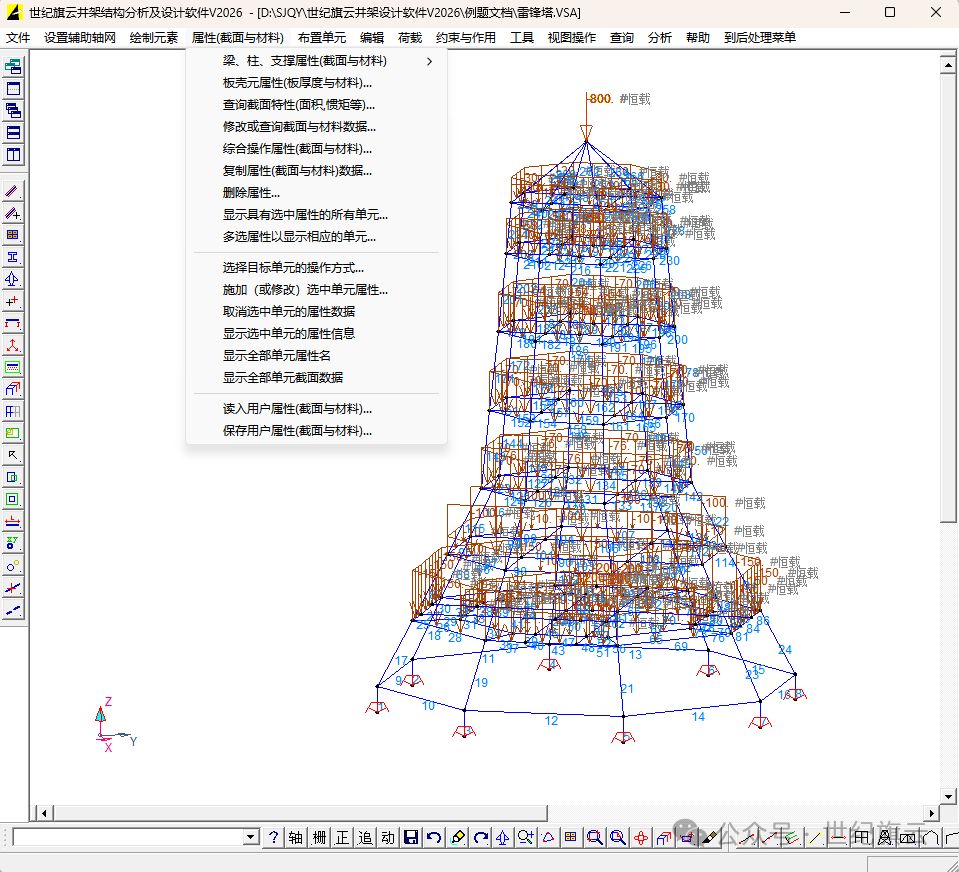Click the undo arrow icon
This screenshot has height=872, width=959.
[434, 837]
